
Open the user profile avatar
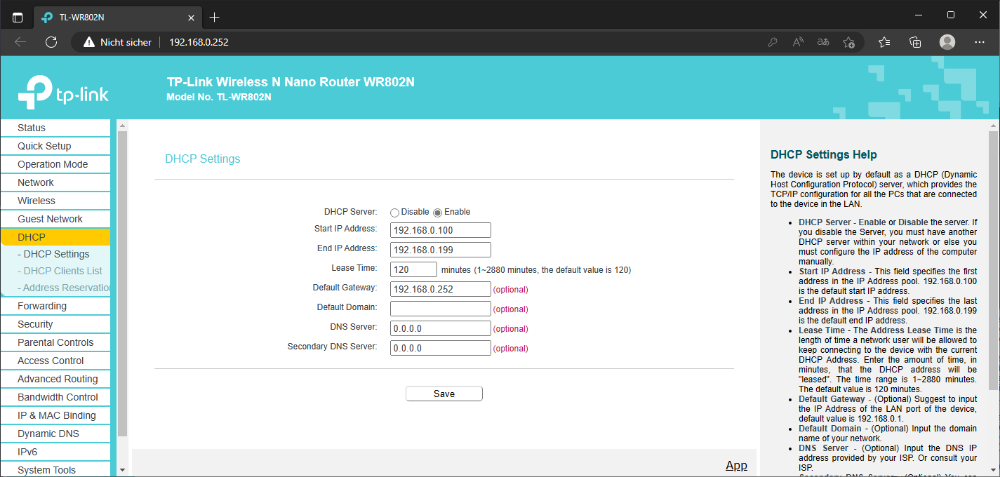click(x=947, y=43)
